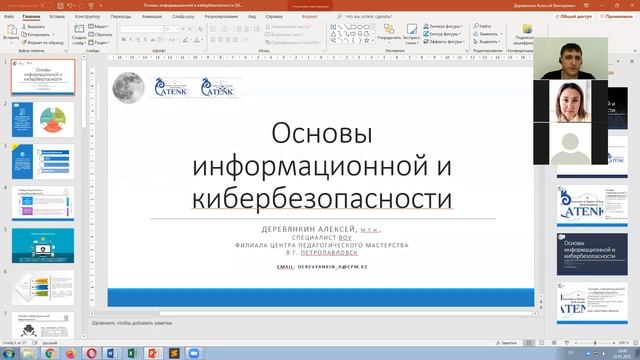Click the moon picture on the slide
This screenshot has height=360, width=640.
click(128, 87)
